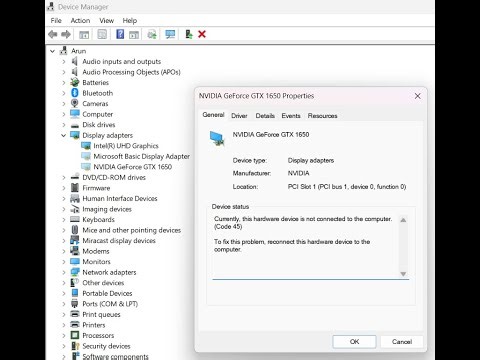Open the View menu
The height and width of the screenshot is (360, 480).
pyautogui.click(x=107, y=21)
